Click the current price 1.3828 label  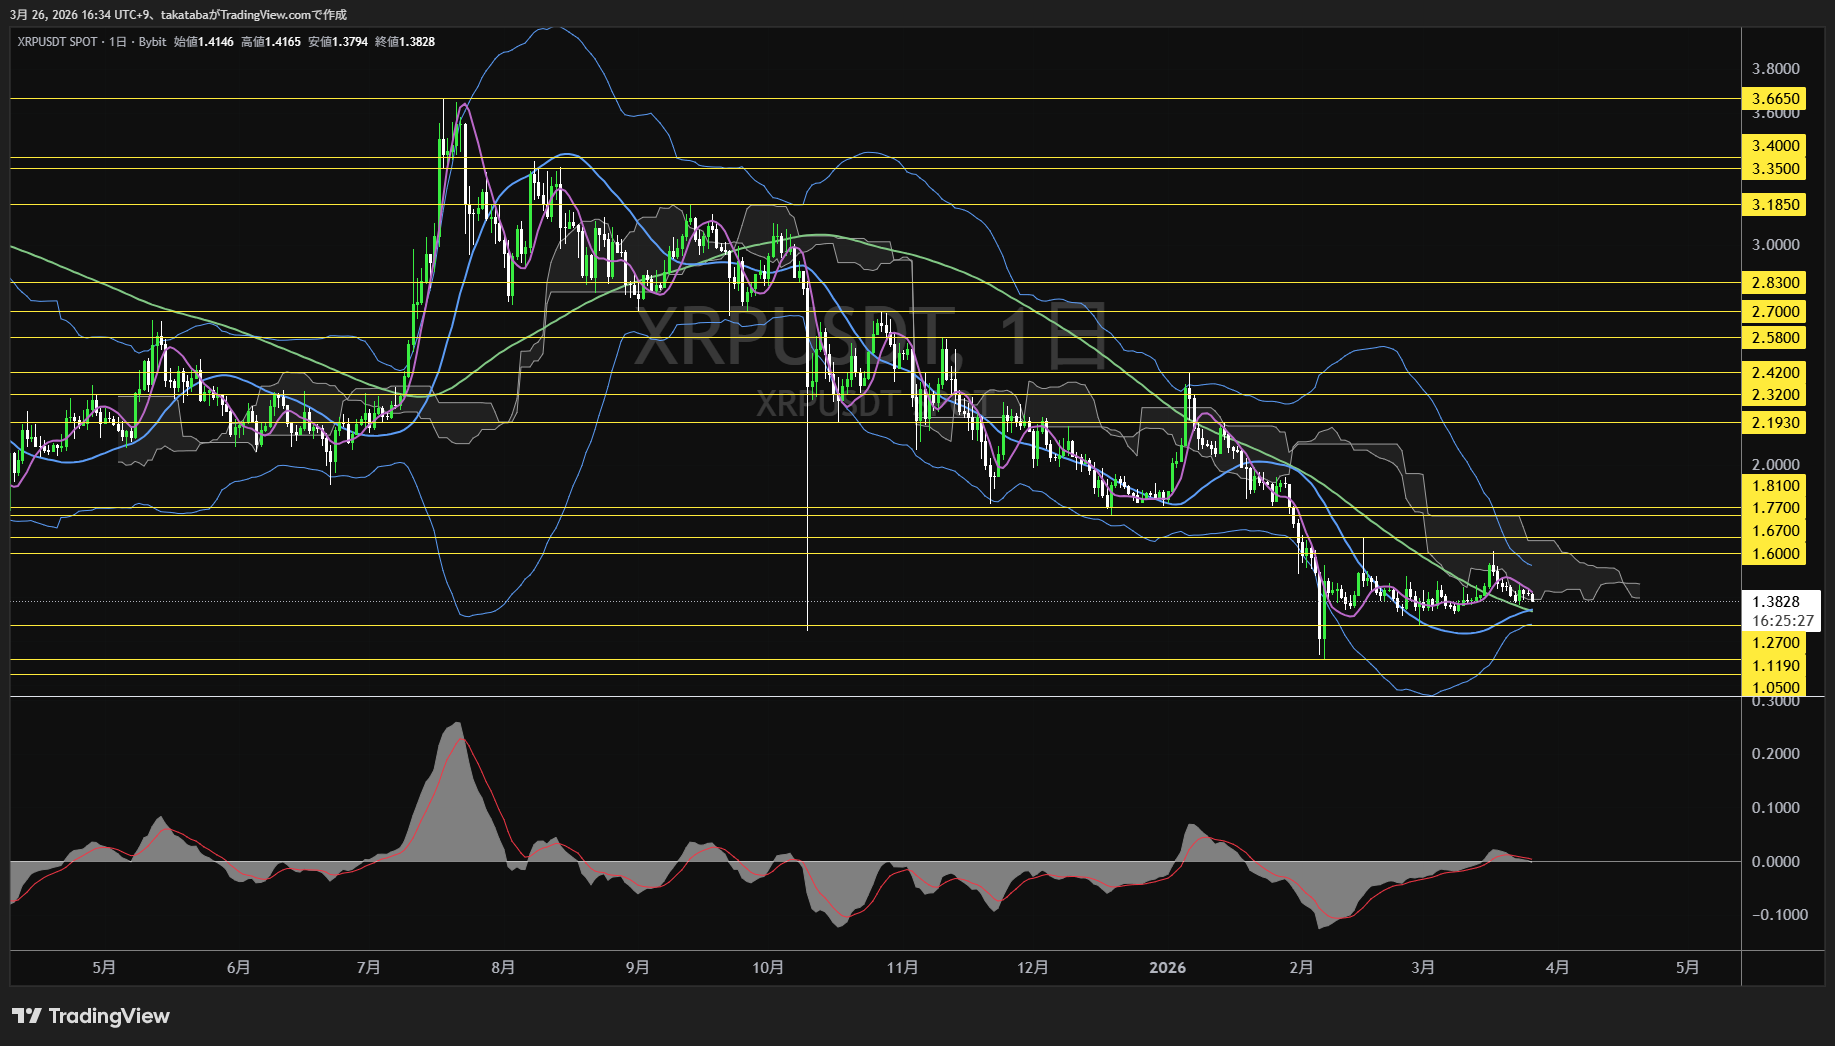(x=1775, y=601)
